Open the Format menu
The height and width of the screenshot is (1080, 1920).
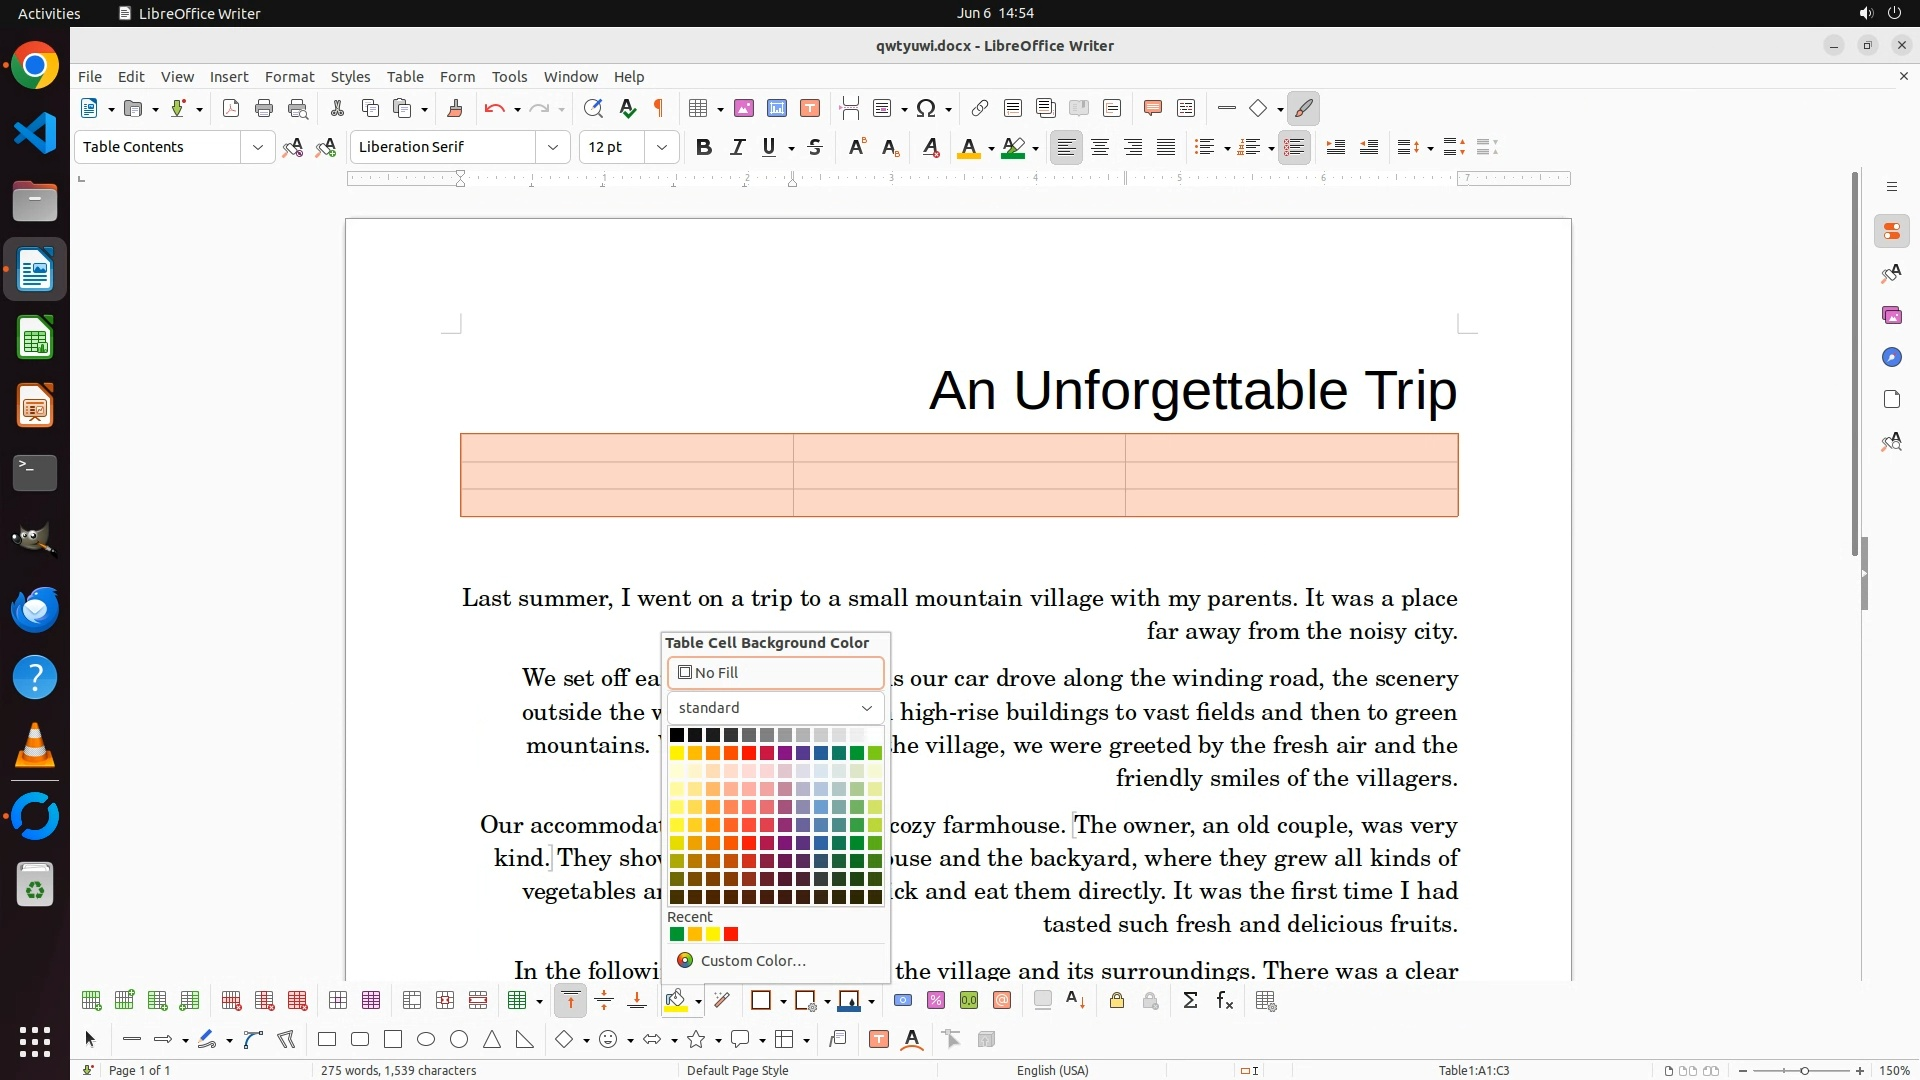click(x=289, y=77)
